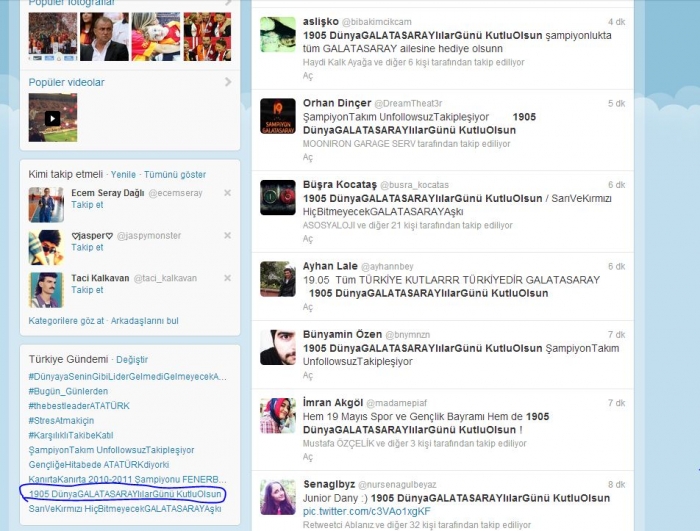Open Ayhan Lale's tweet avatar
This screenshot has height=531, width=700.
278,279
